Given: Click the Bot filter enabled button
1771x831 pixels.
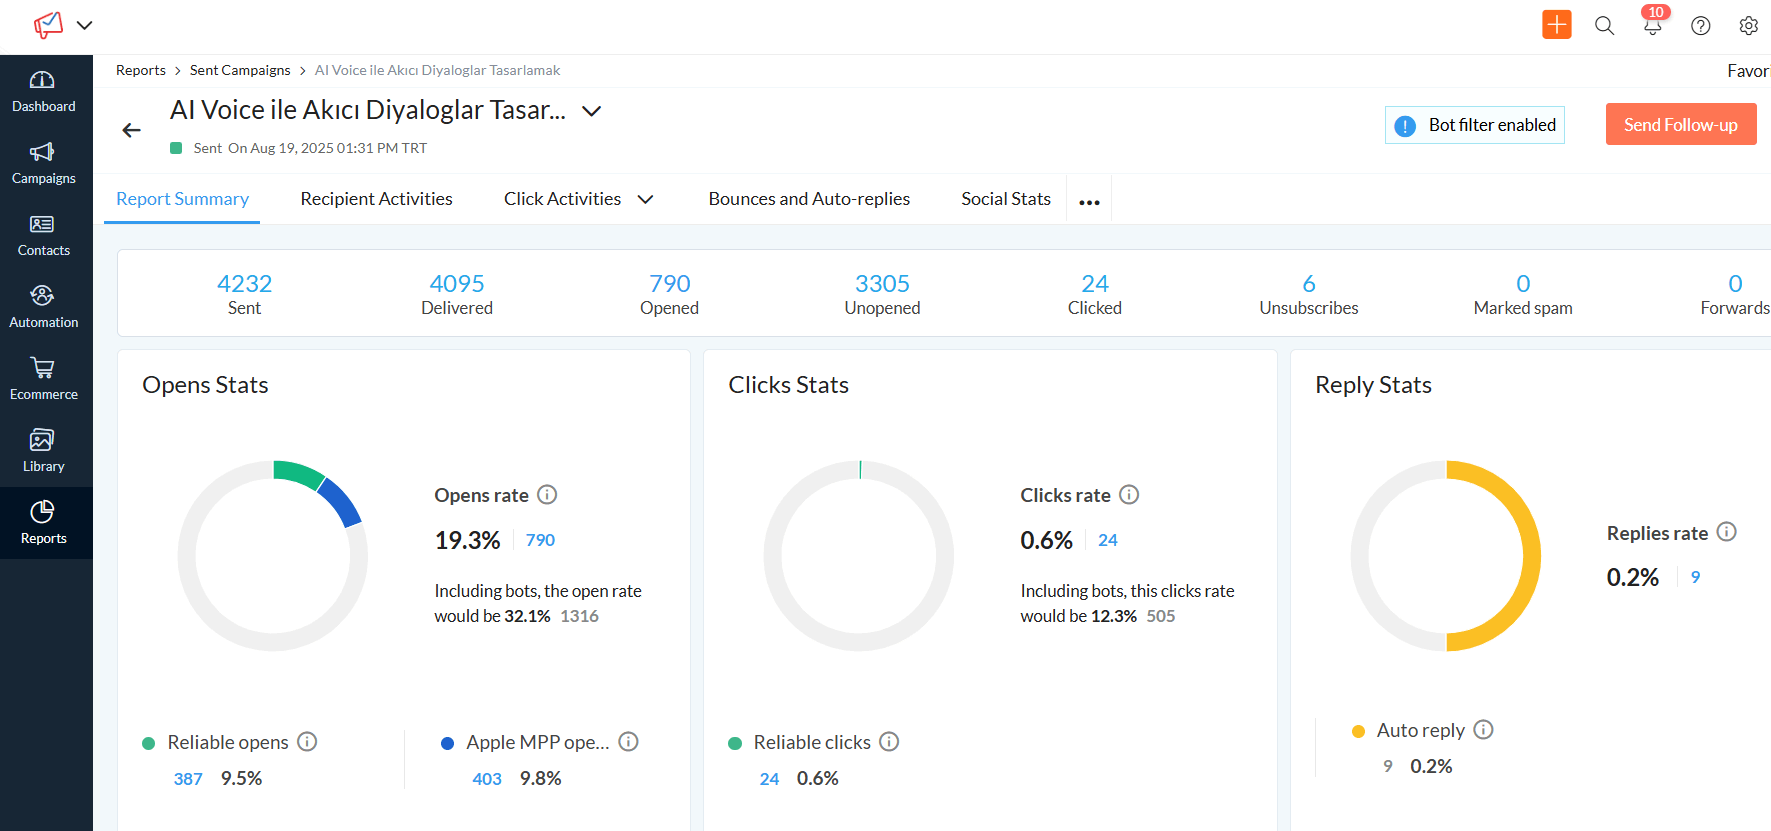Looking at the screenshot, I should [x=1475, y=125].
